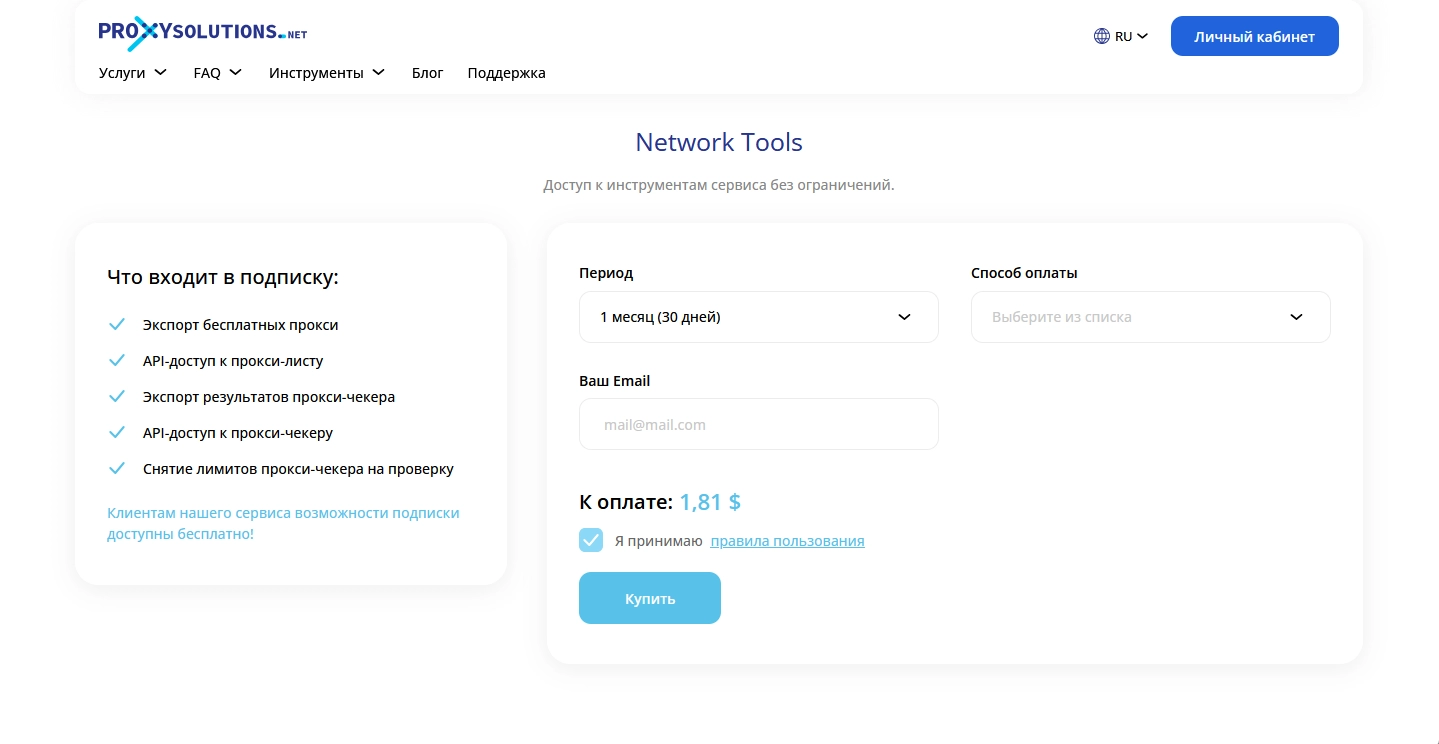Screen dimensions: 1439x744
Task: Follow the правила пользования link
Action: pos(787,541)
